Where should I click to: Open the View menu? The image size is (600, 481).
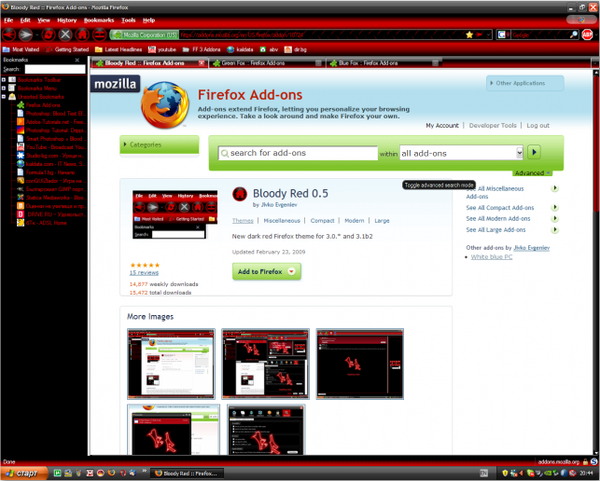pyautogui.click(x=44, y=20)
